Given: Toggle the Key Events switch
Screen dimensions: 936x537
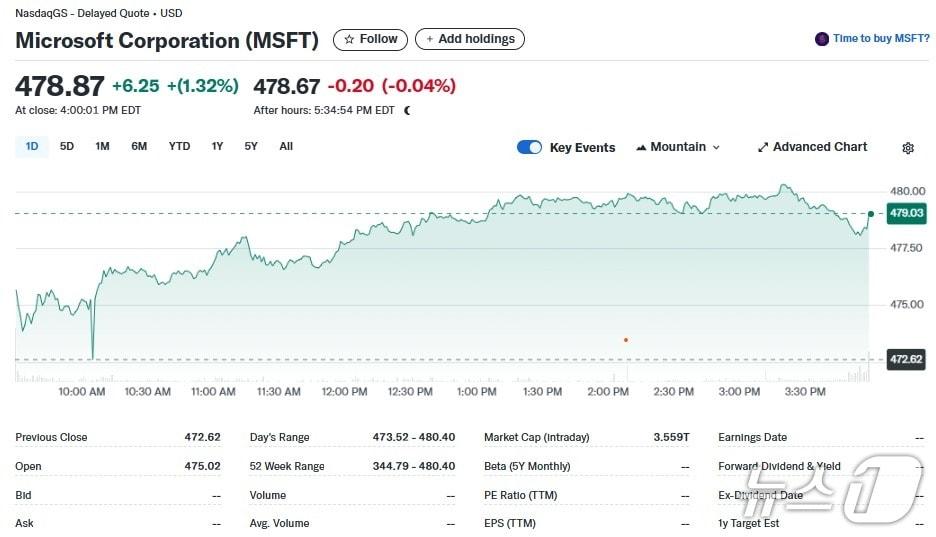Looking at the screenshot, I should point(529,147).
